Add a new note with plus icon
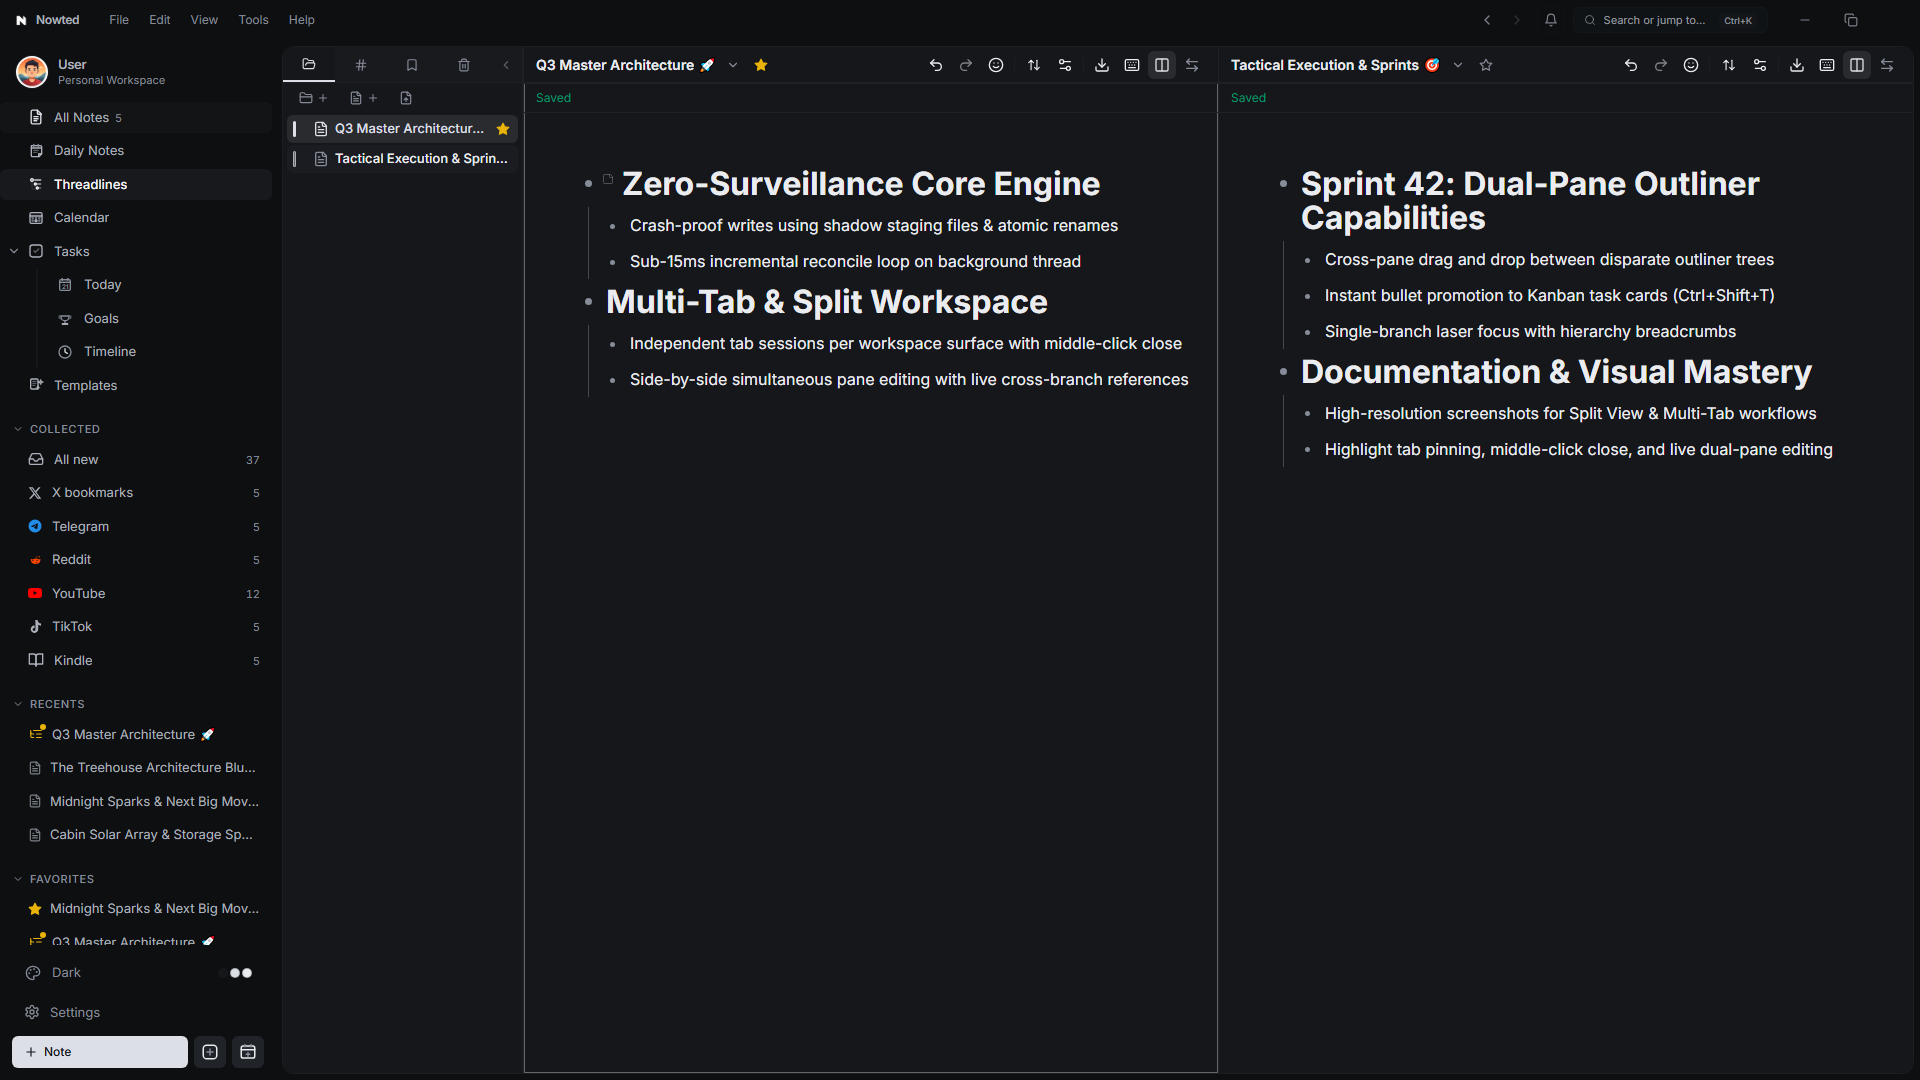1920x1080 pixels. (363, 98)
